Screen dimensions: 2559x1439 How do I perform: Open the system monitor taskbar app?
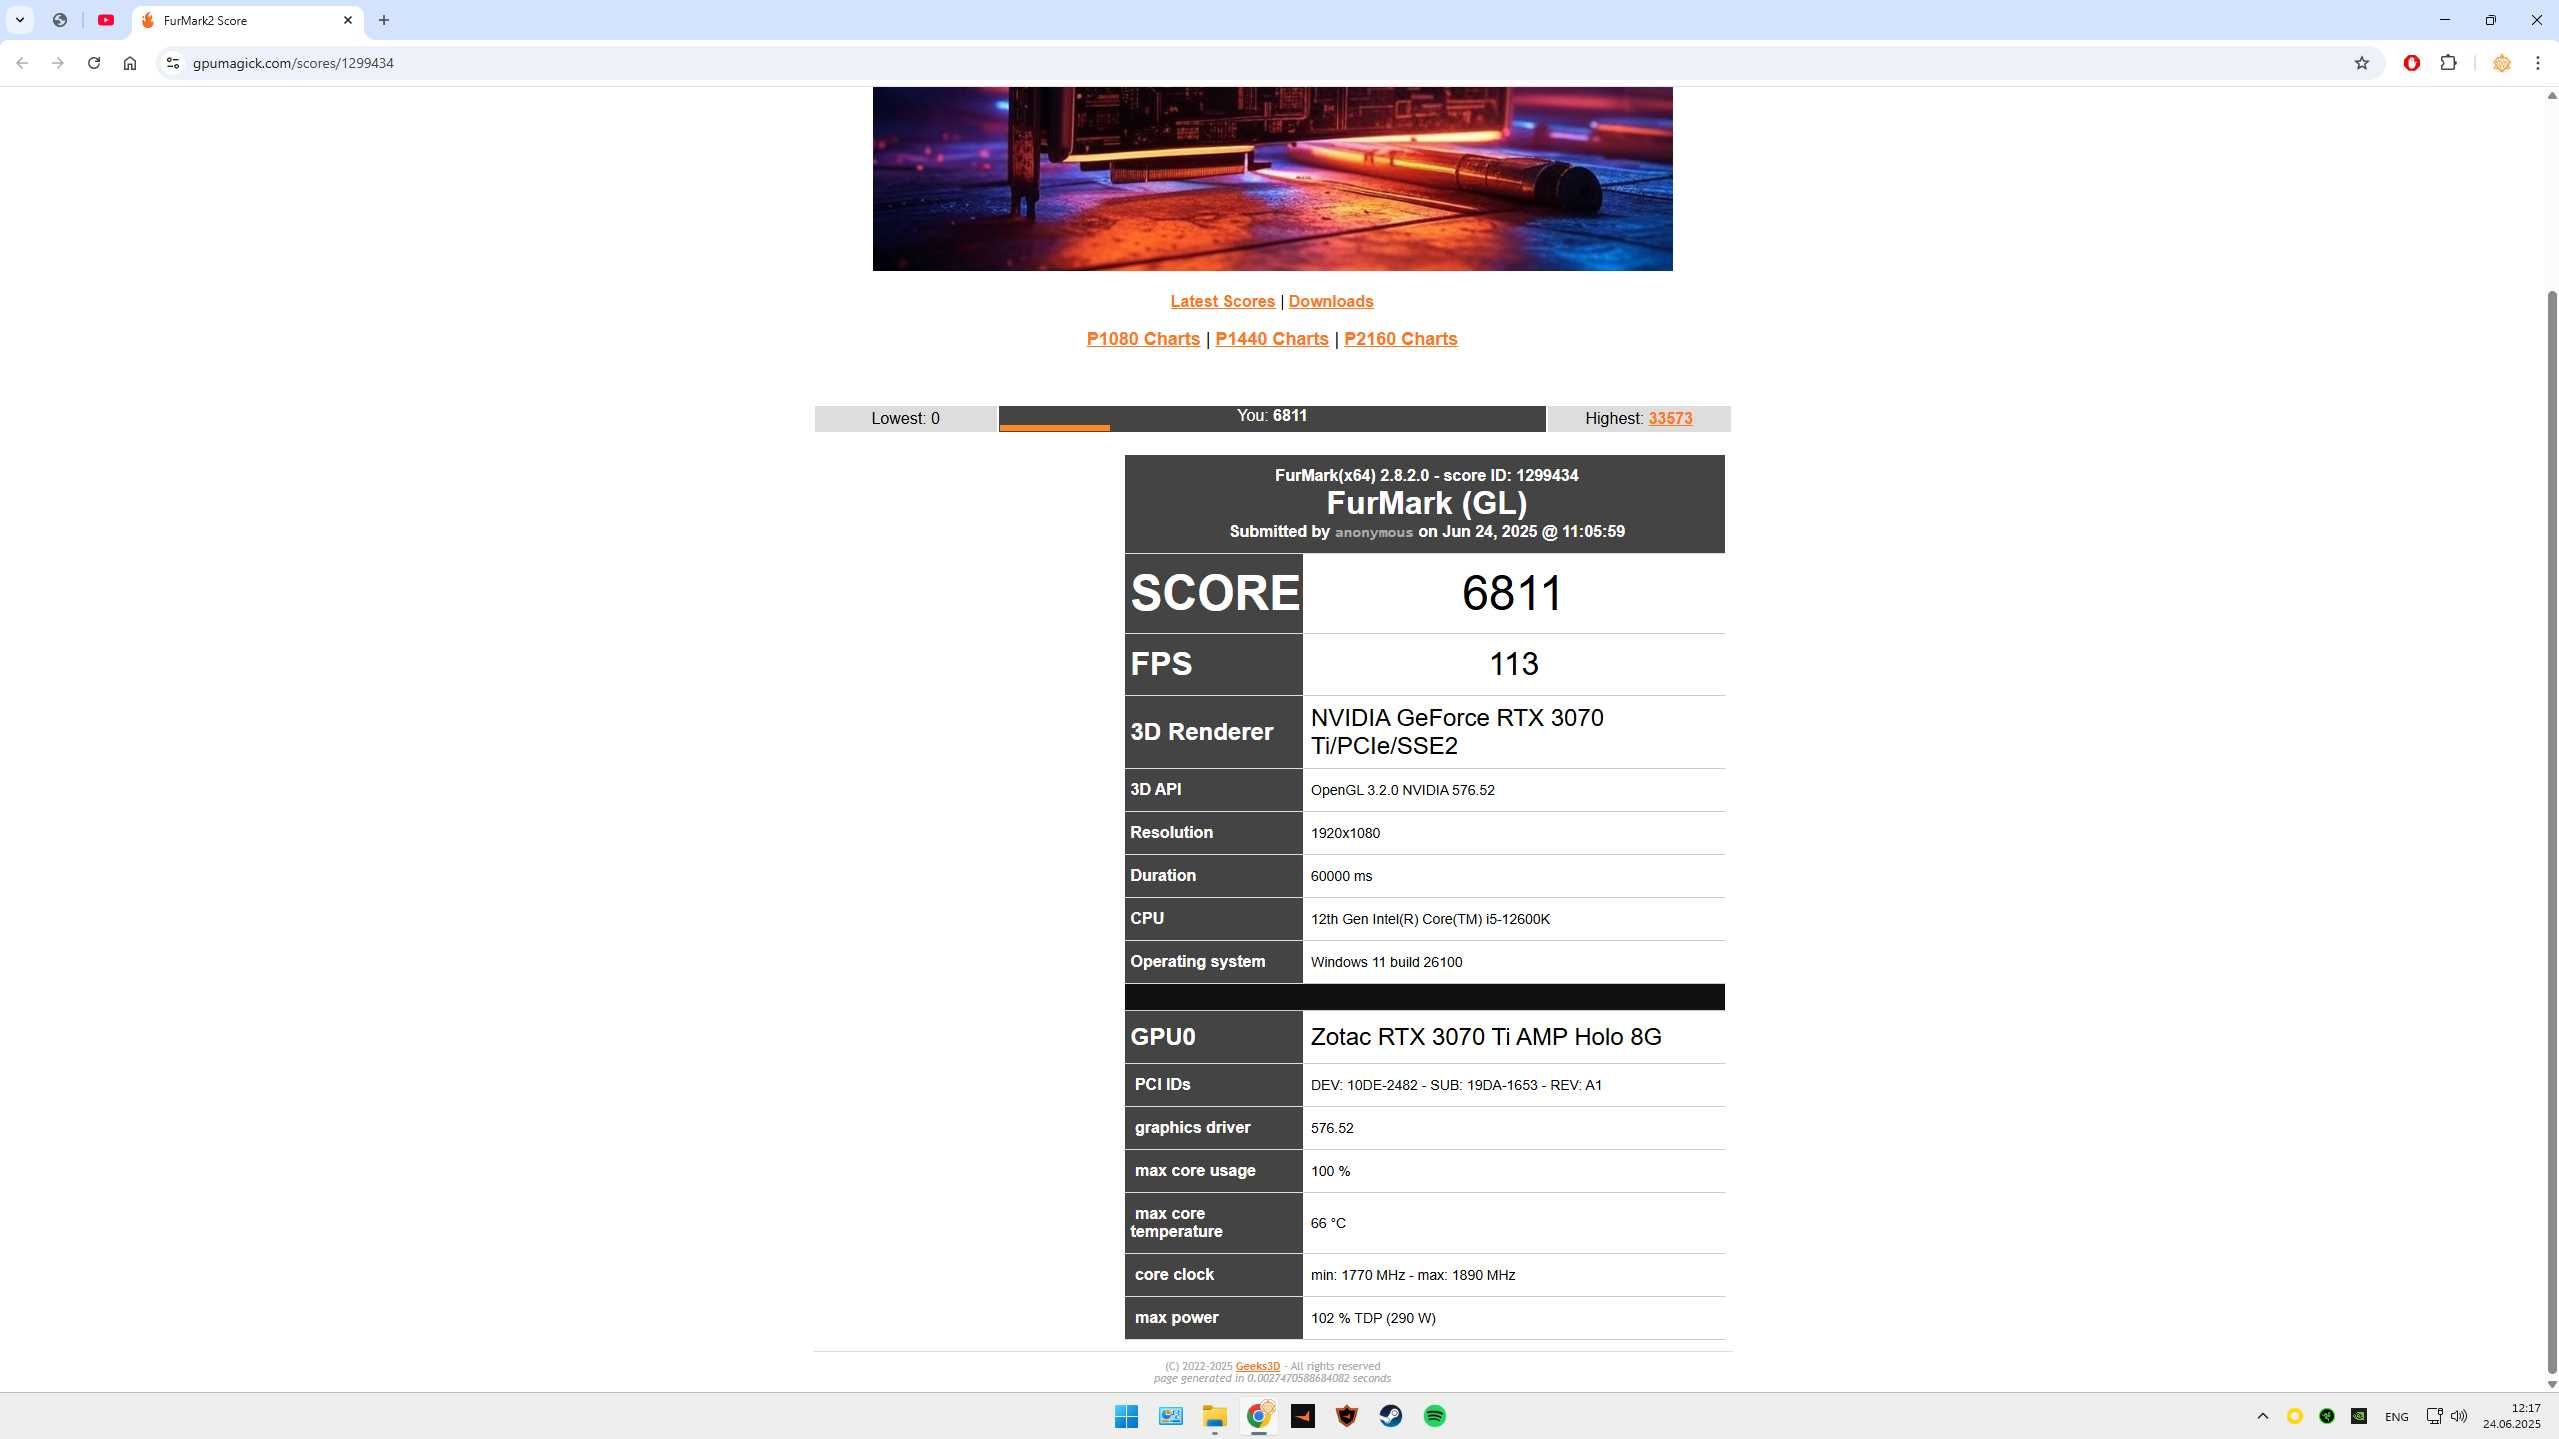1170,1416
